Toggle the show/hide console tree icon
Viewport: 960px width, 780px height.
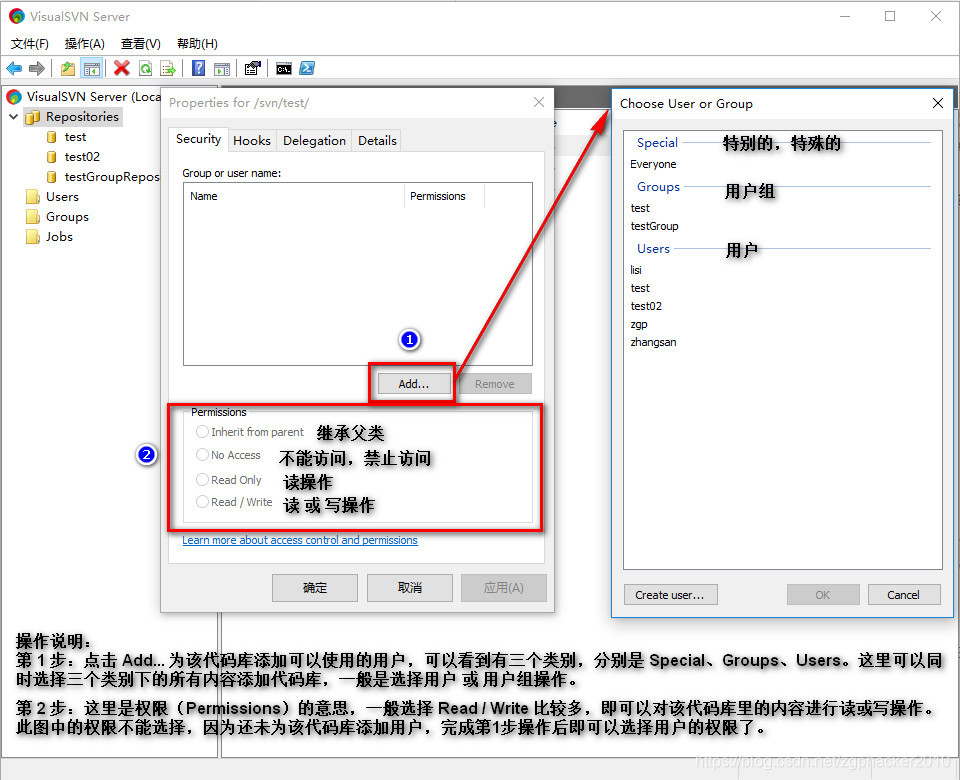click(92, 69)
